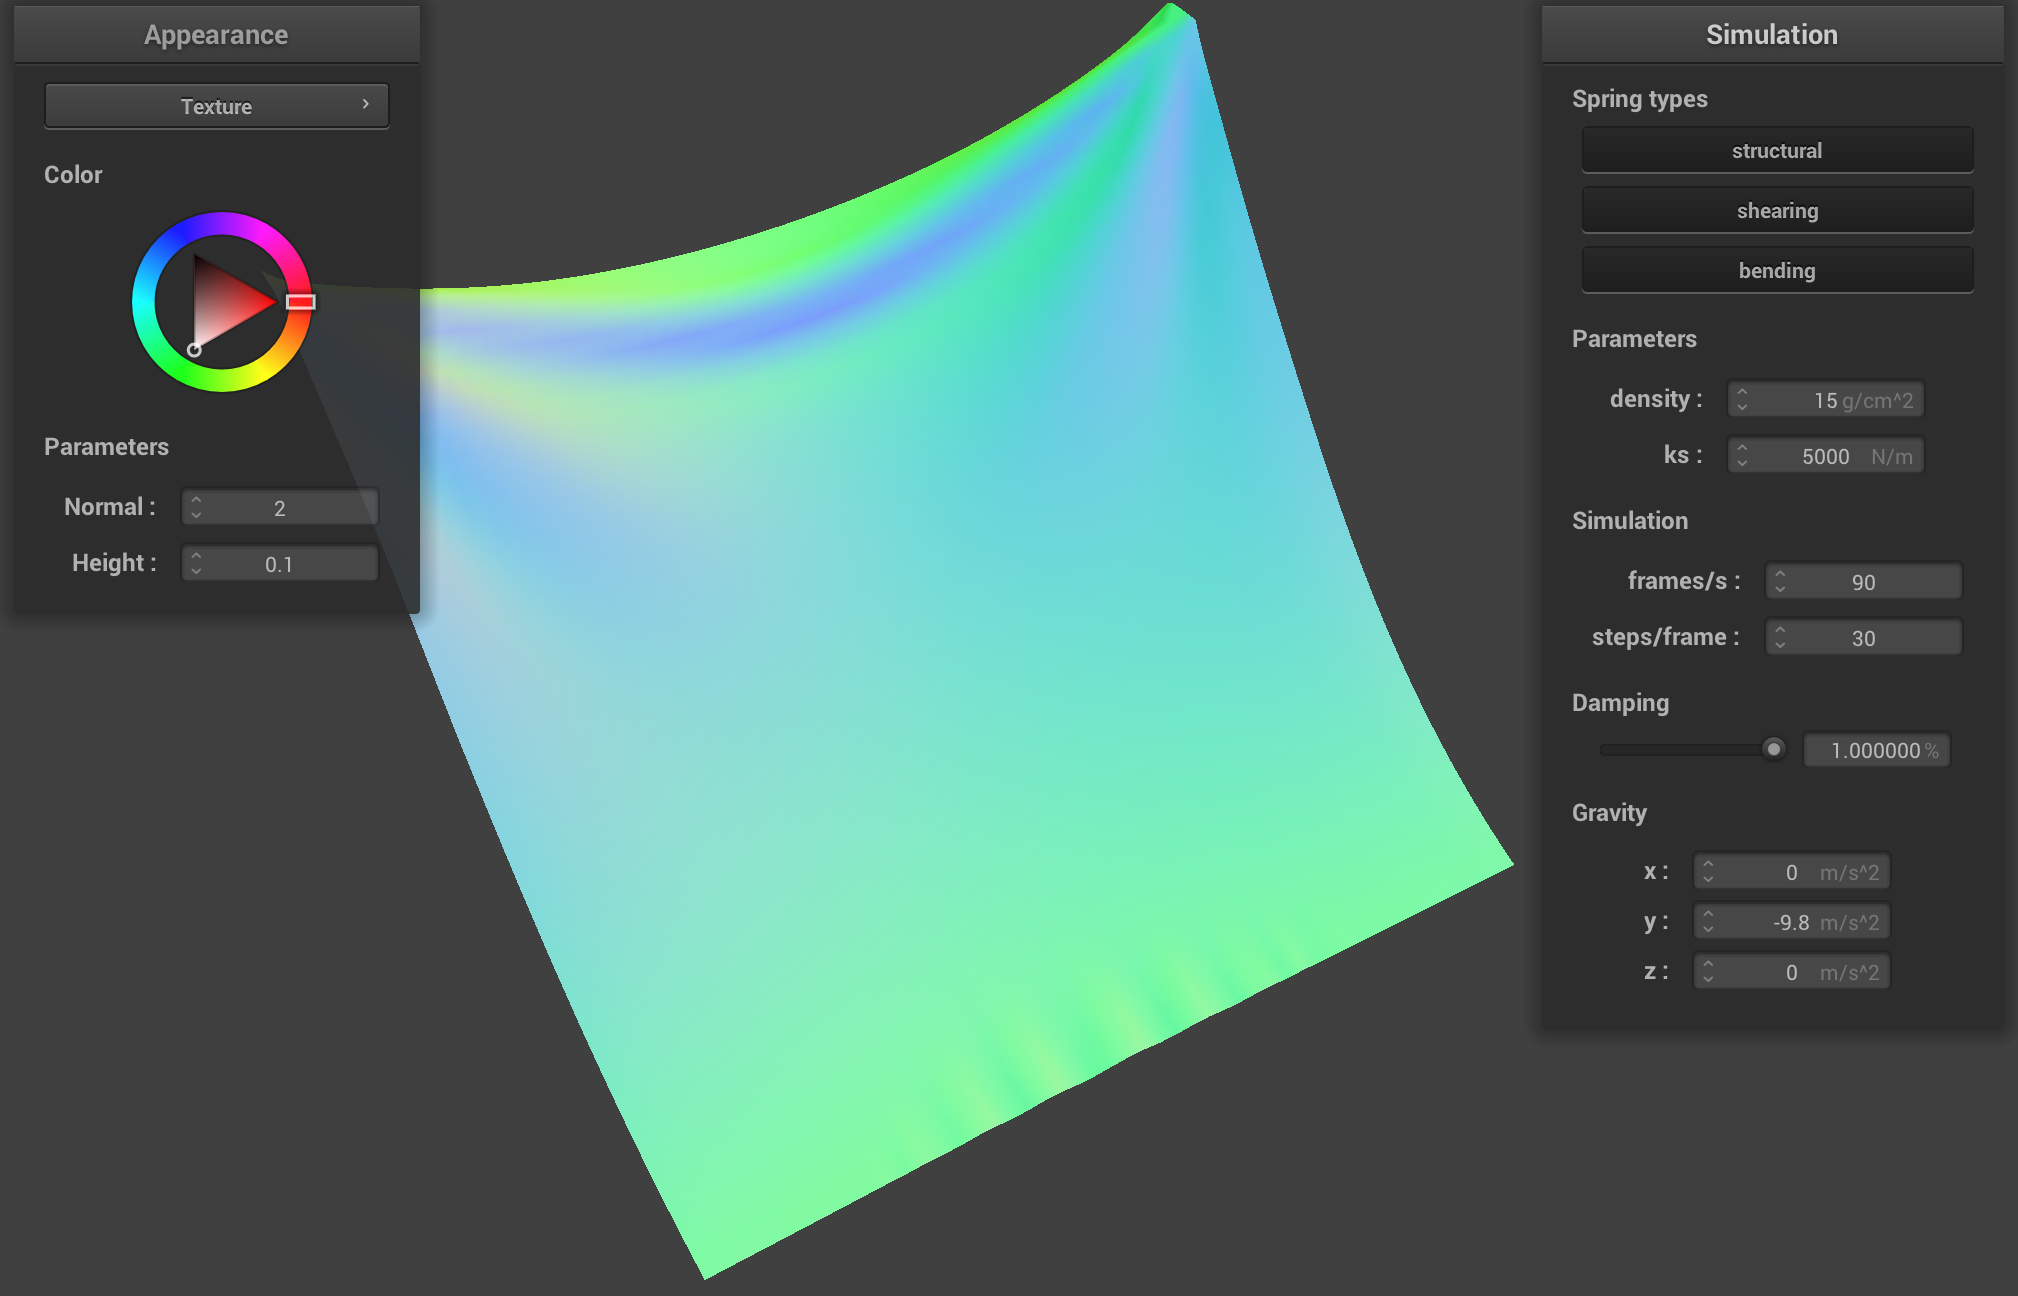Click the Height value field
The image size is (2018, 1296).
tap(280, 564)
